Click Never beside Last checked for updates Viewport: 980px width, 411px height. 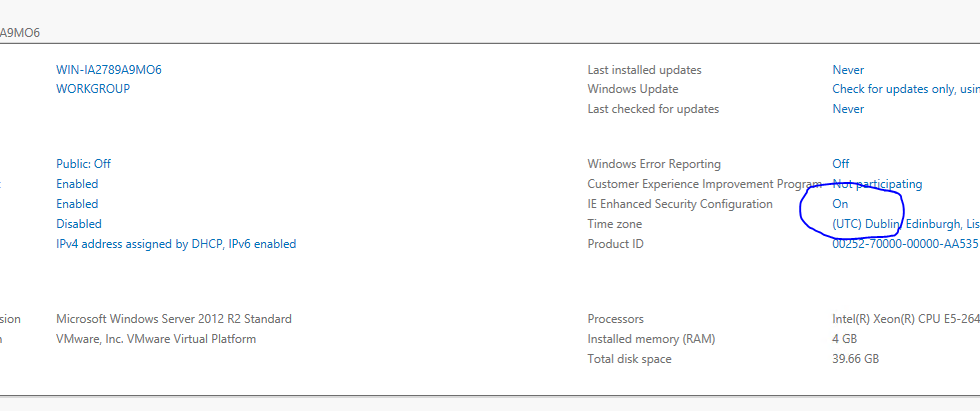tap(848, 109)
